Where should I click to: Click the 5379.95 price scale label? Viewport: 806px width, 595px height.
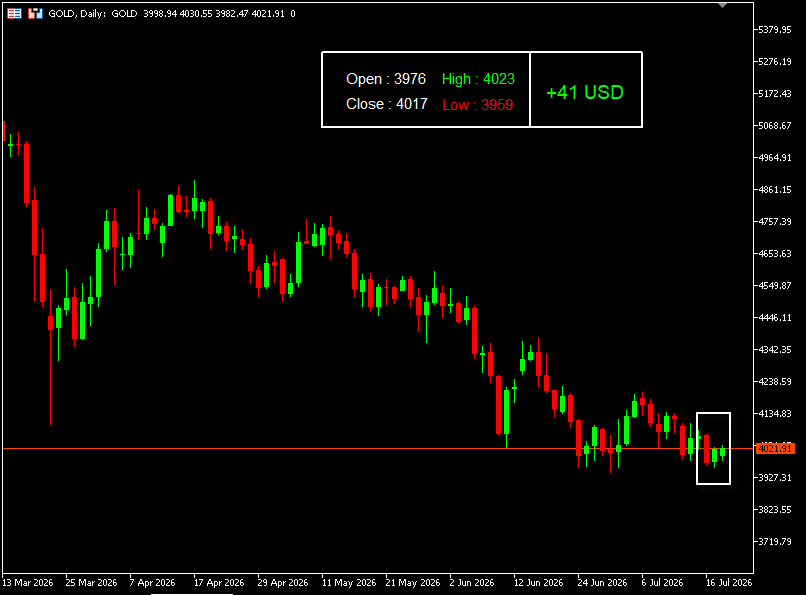(x=775, y=30)
